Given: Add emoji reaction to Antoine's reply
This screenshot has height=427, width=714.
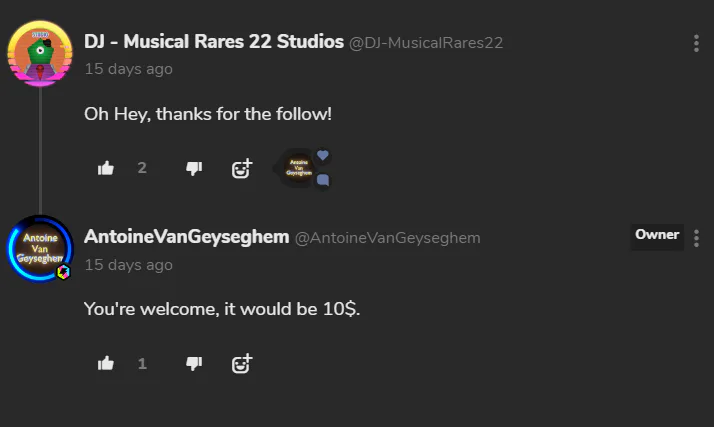Looking at the screenshot, I should point(242,363).
